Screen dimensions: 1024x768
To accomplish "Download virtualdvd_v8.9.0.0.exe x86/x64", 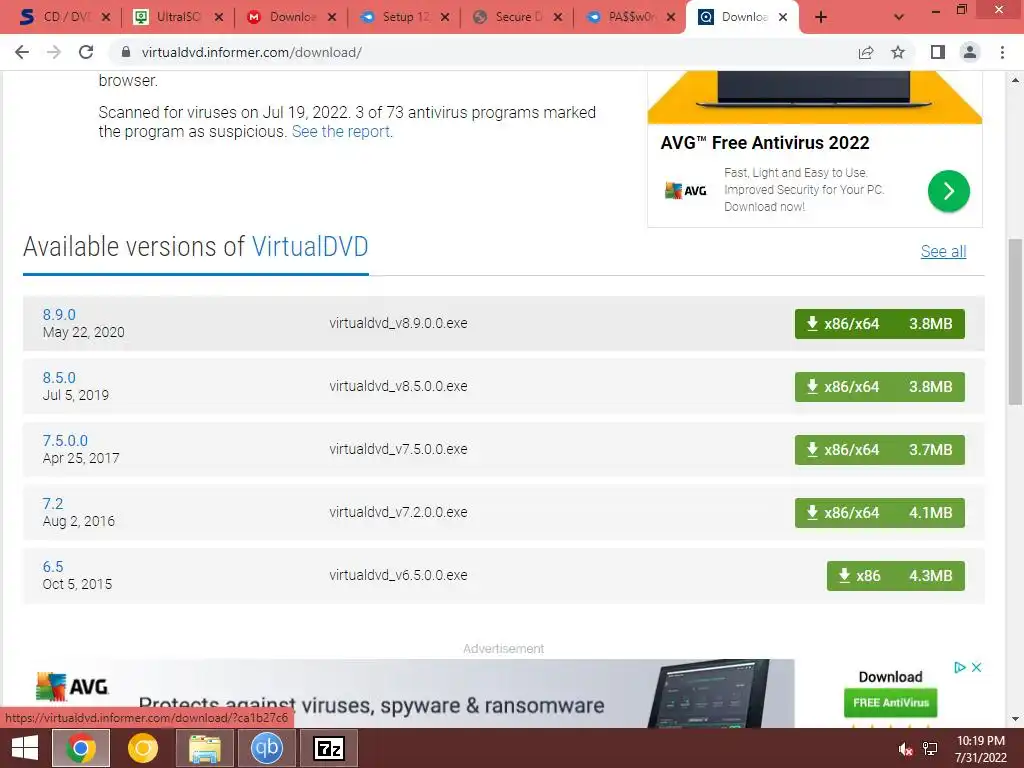I will coord(879,324).
